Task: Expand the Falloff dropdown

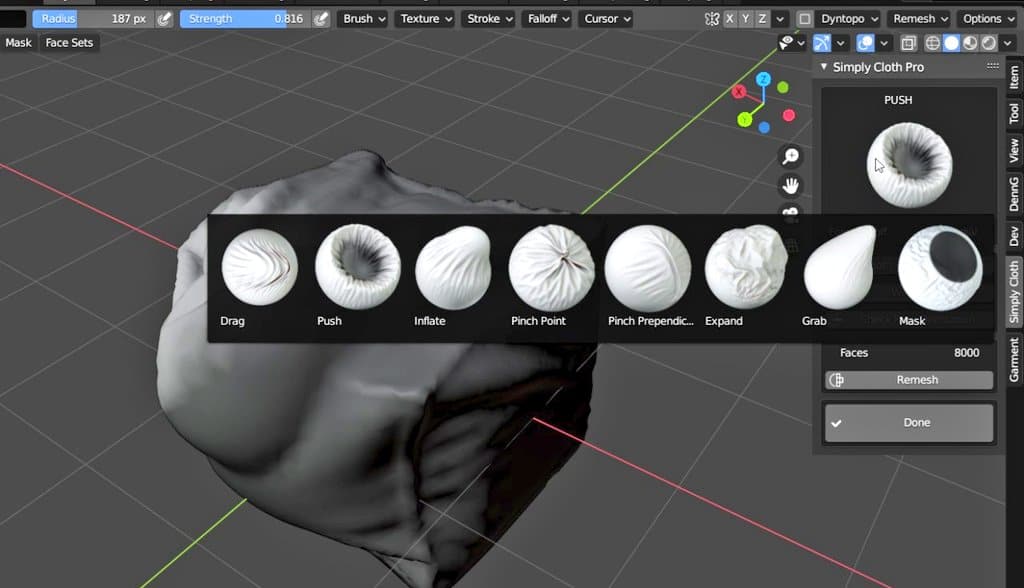Action: click(549, 19)
